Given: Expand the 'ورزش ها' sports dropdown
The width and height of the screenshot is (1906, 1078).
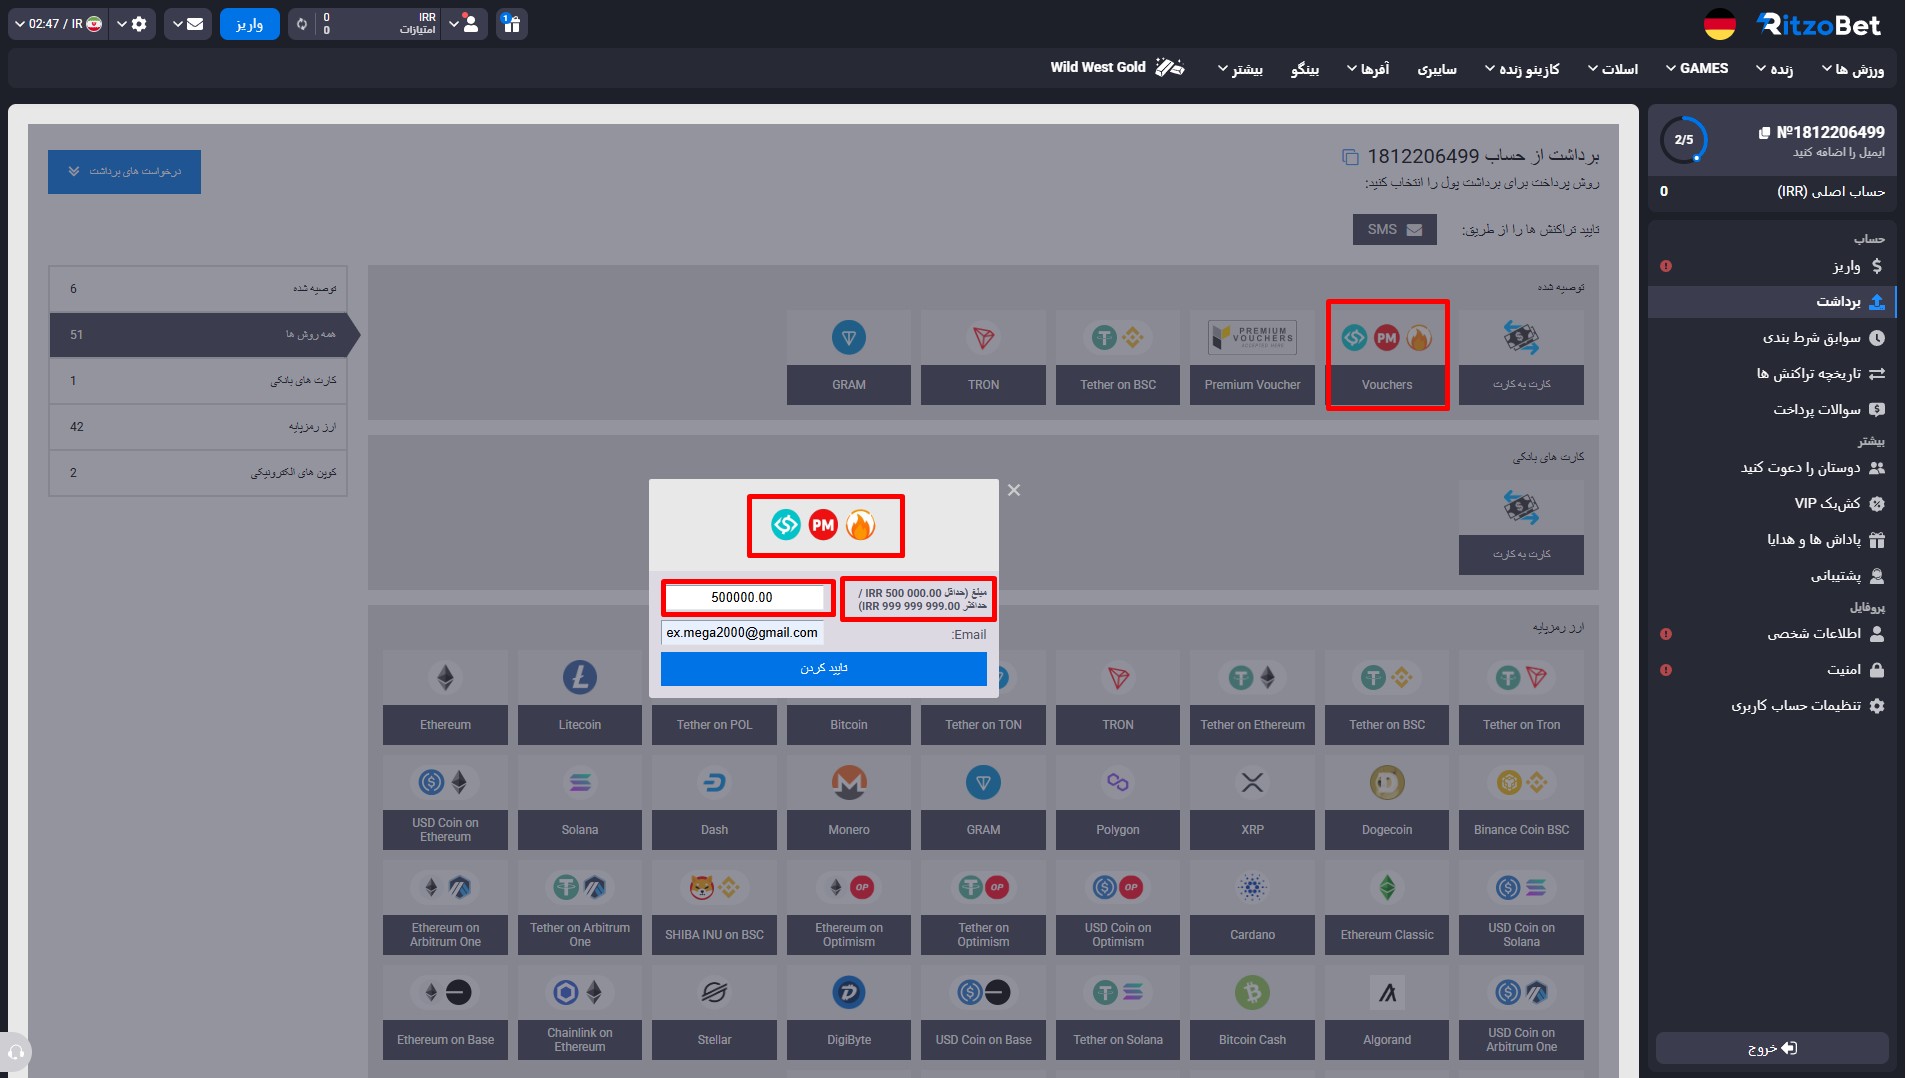Looking at the screenshot, I should pos(1853,69).
